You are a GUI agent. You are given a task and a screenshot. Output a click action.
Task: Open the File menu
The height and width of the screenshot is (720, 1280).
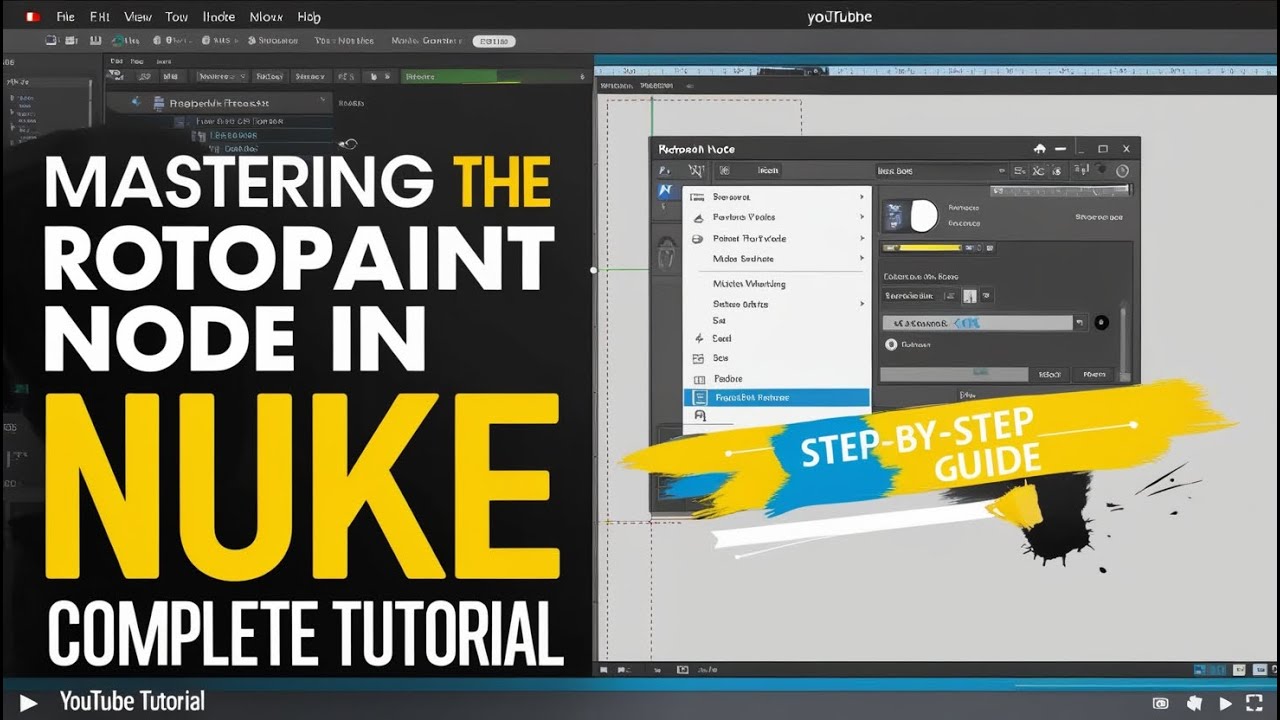(x=65, y=17)
